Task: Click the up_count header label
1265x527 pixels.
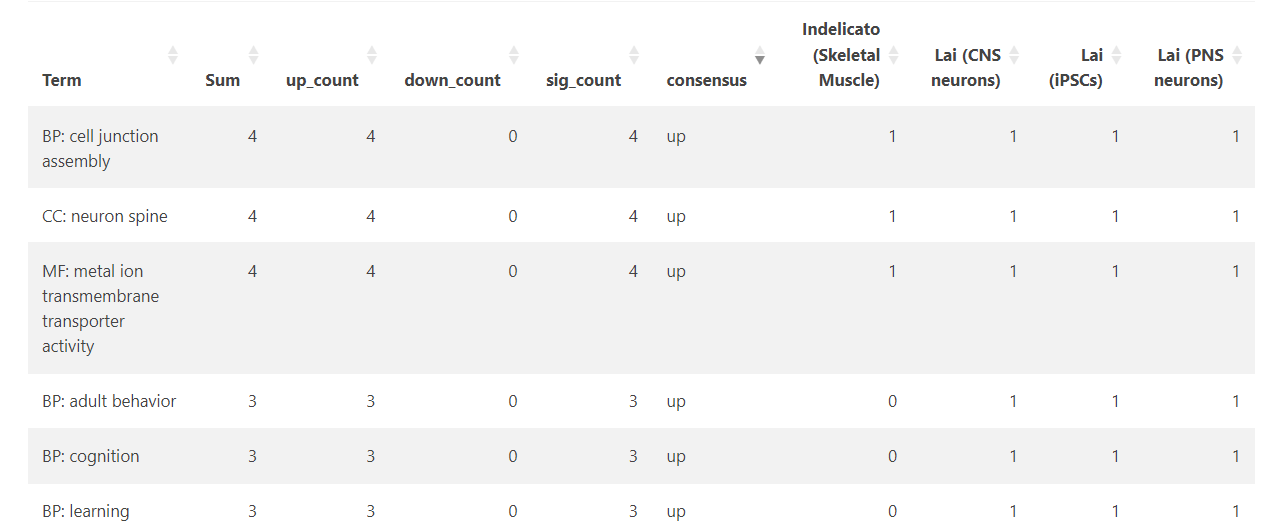Action: click(322, 80)
